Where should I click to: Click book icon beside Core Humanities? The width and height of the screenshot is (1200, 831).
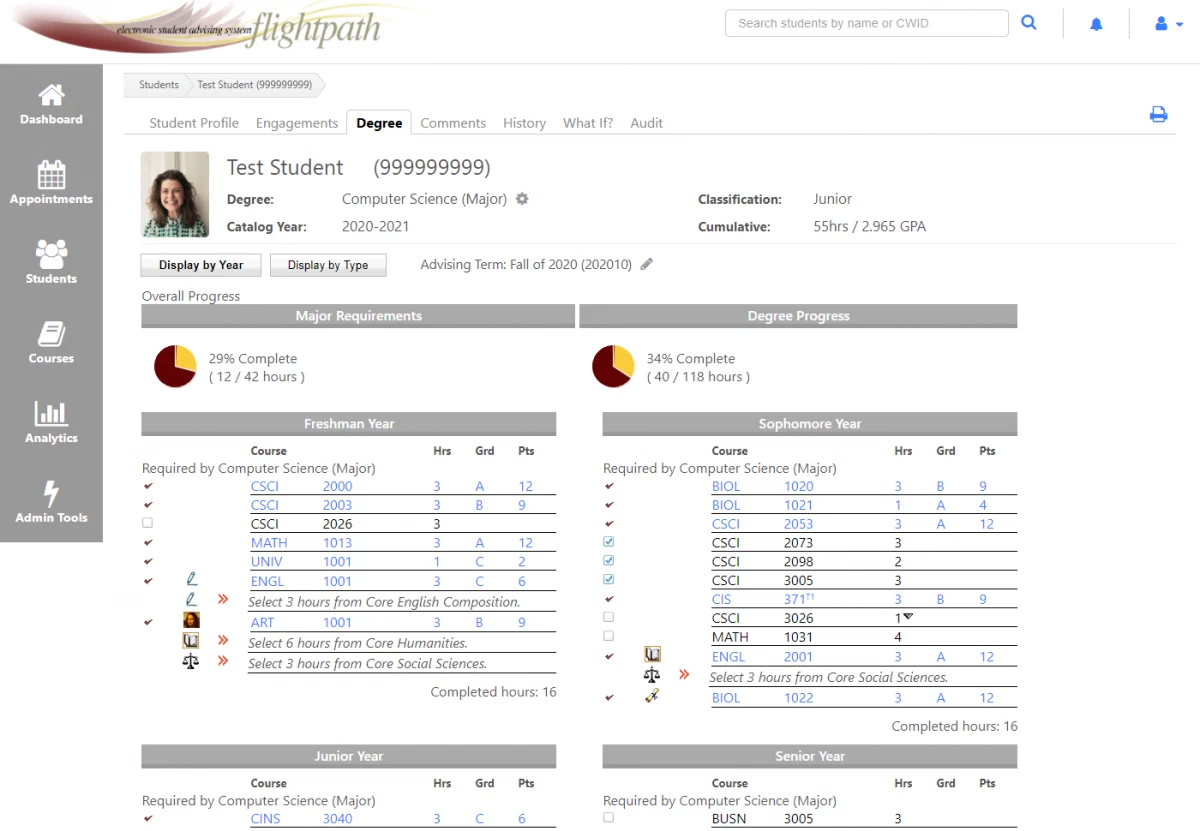click(191, 641)
